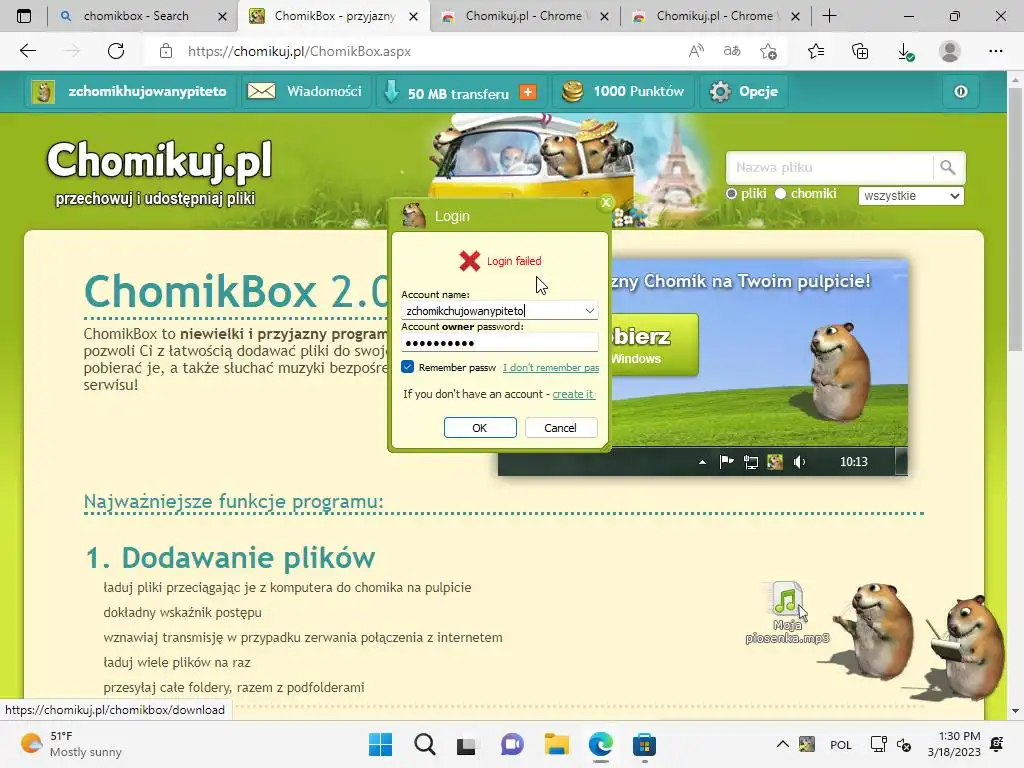The width and height of the screenshot is (1024, 768).
Task: Click the browser back arrow
Action: (x=27, y=51)
